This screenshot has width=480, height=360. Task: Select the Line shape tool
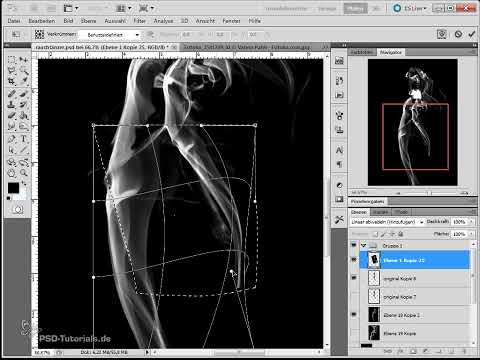tap(23, 150)
